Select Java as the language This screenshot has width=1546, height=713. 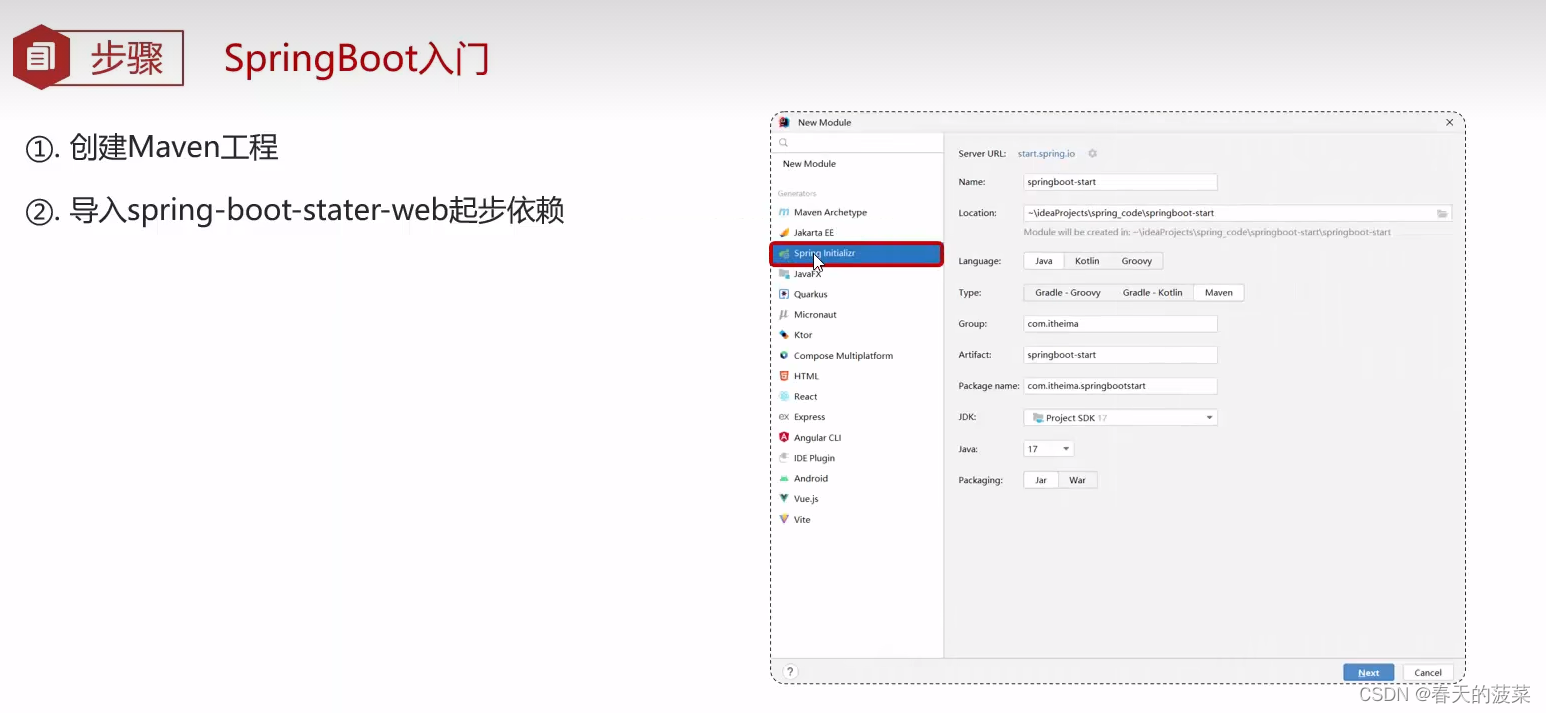coord(1043,261)
